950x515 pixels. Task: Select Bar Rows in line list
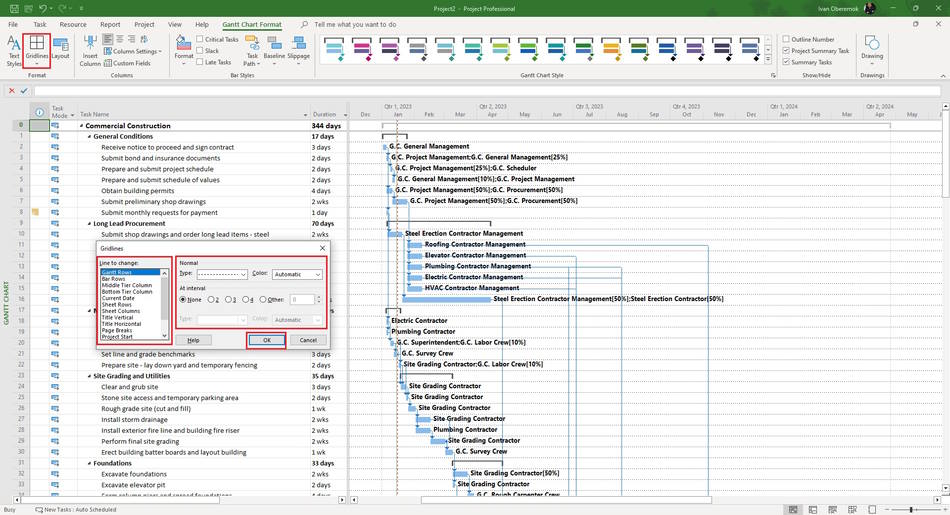click(x=113, y=279)
